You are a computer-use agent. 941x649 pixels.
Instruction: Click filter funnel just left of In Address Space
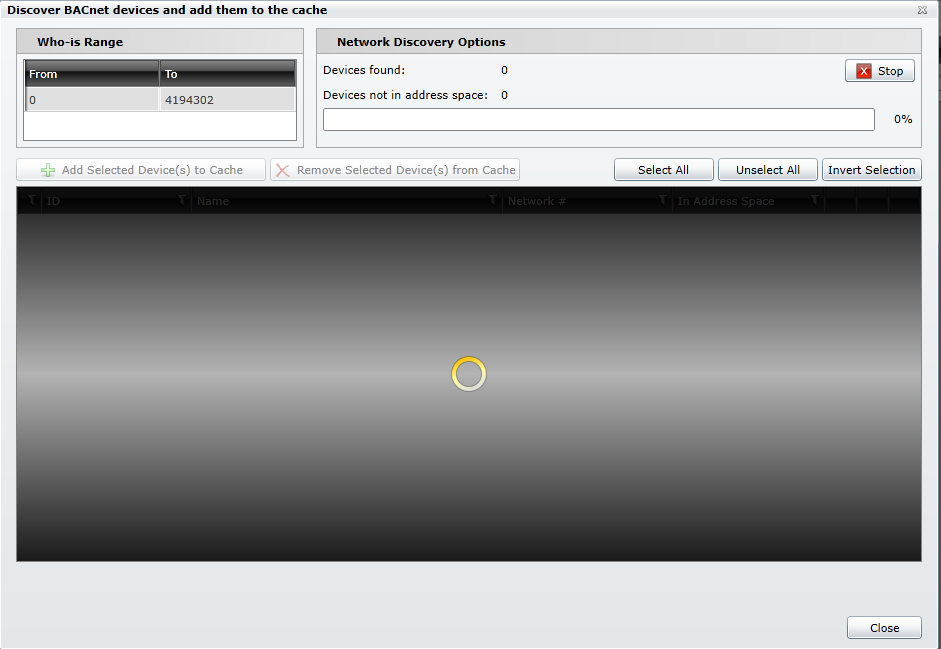tap(663, 201)
